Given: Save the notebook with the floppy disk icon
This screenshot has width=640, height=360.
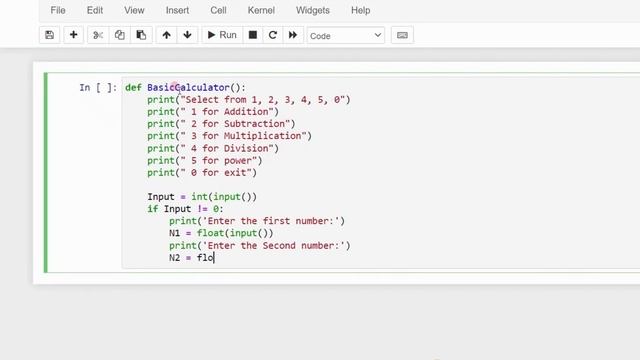Looking at the screenshot, I should pos(49,35).
